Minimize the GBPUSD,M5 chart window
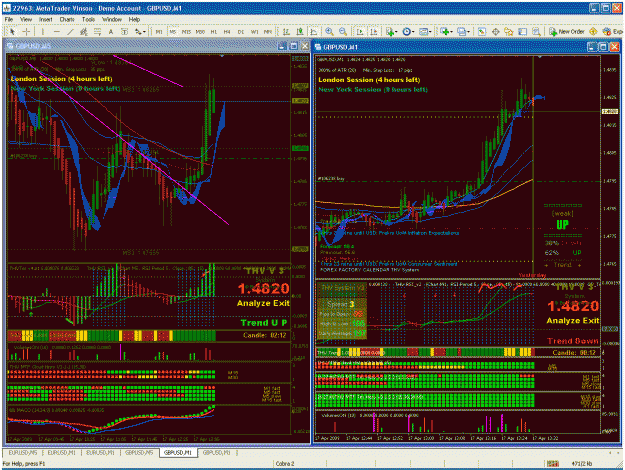 pyautogui.click(x=282, y=46)
